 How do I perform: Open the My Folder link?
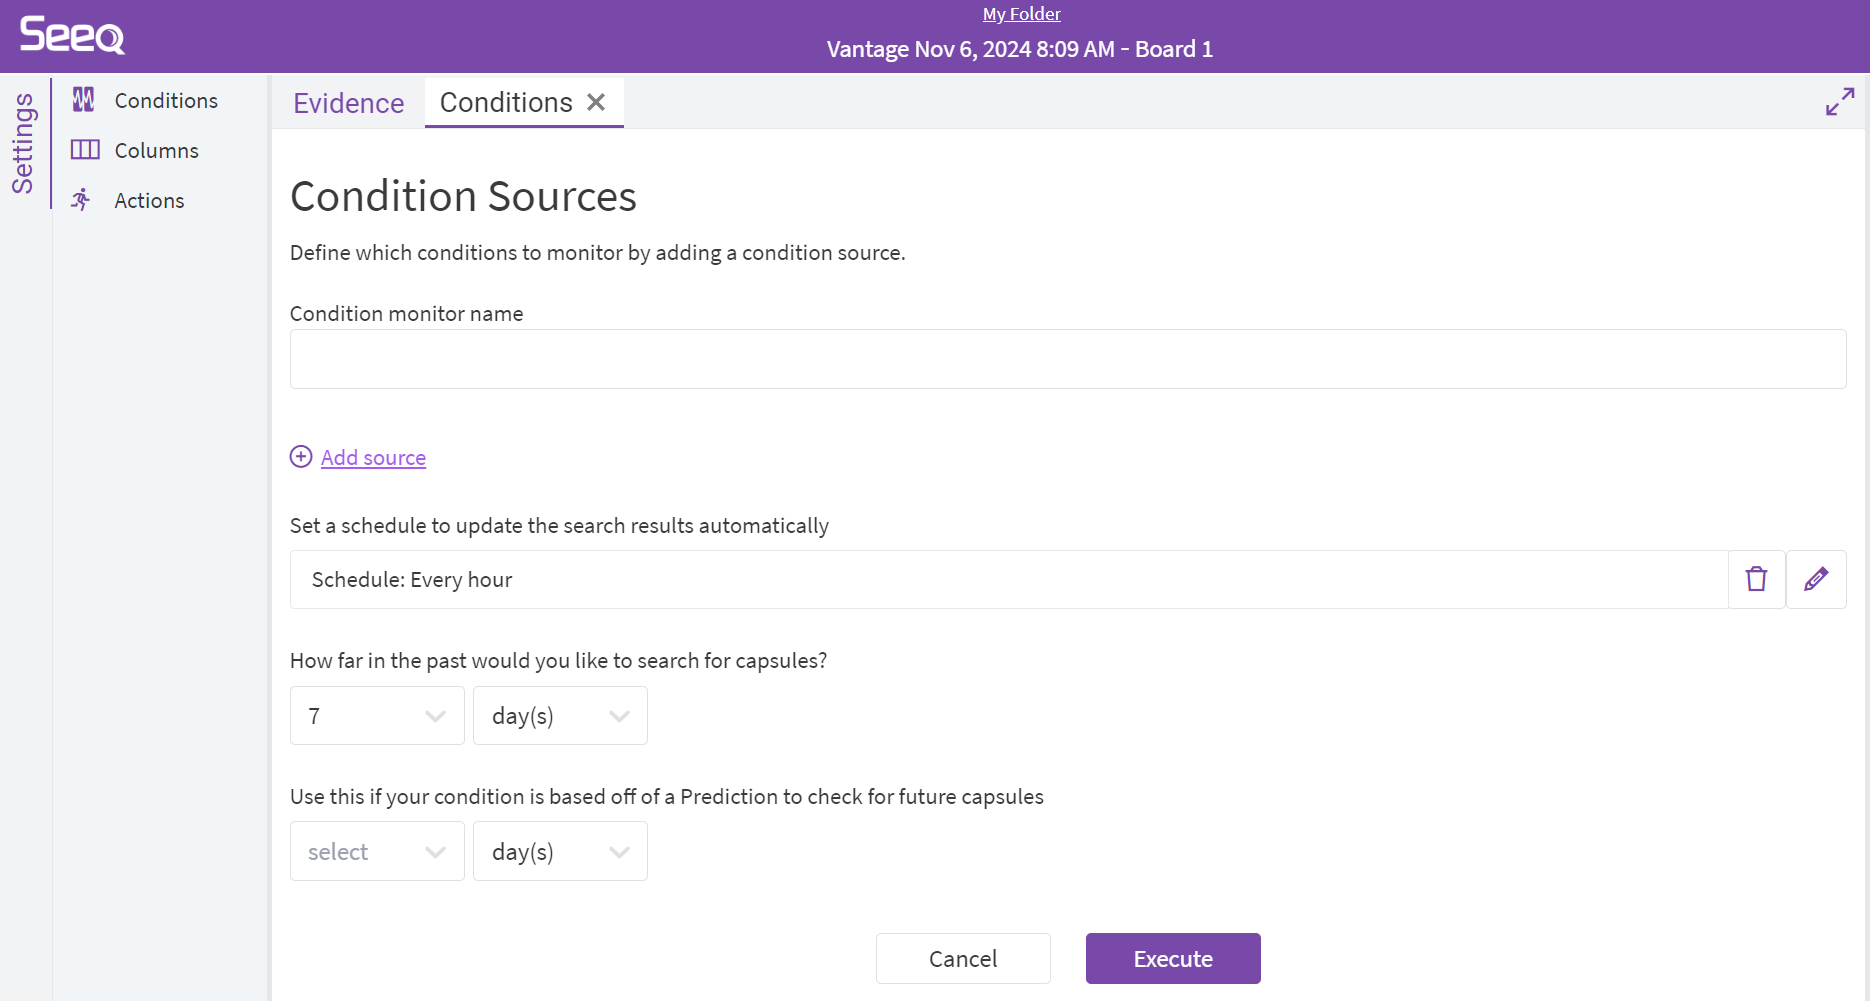1021,14
